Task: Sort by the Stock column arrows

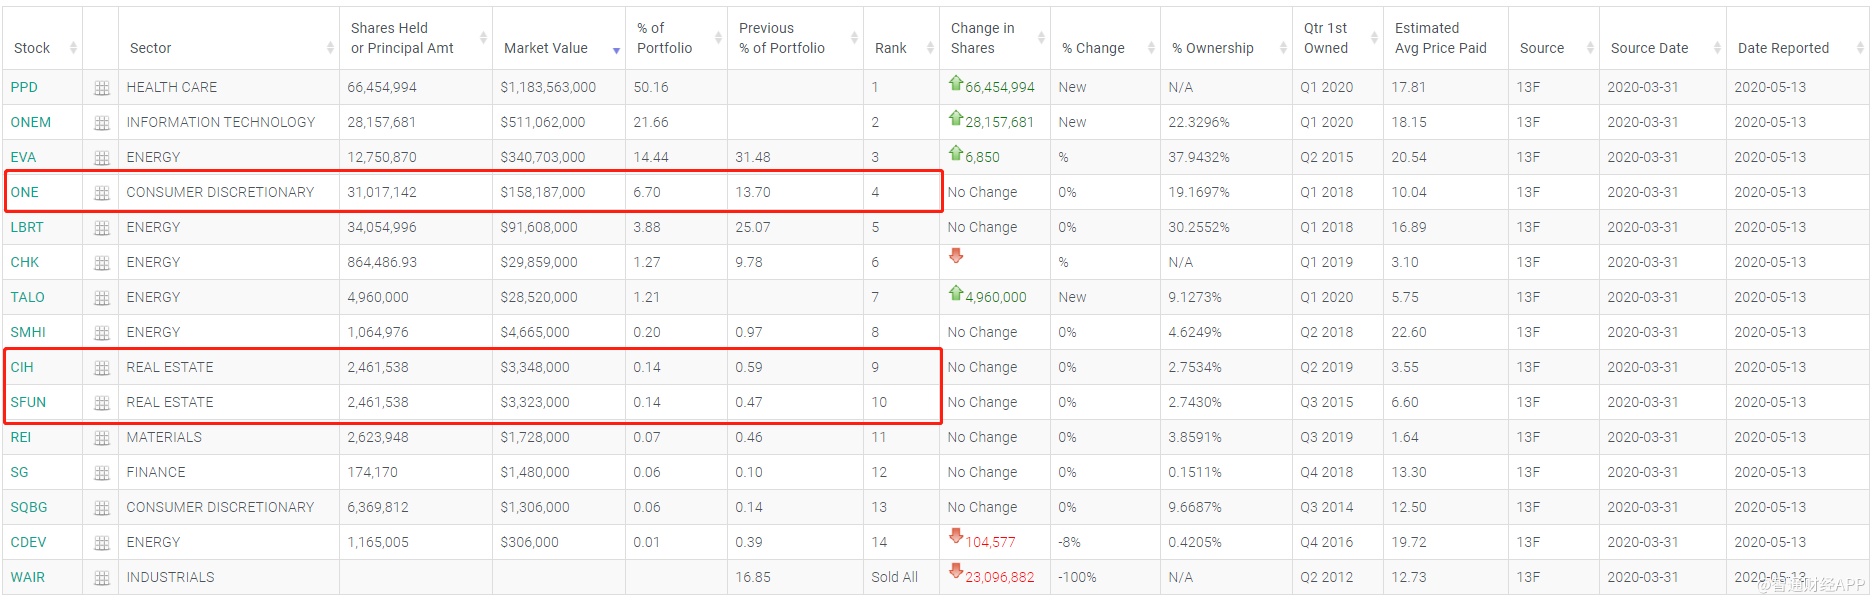Action: point(73,48)
